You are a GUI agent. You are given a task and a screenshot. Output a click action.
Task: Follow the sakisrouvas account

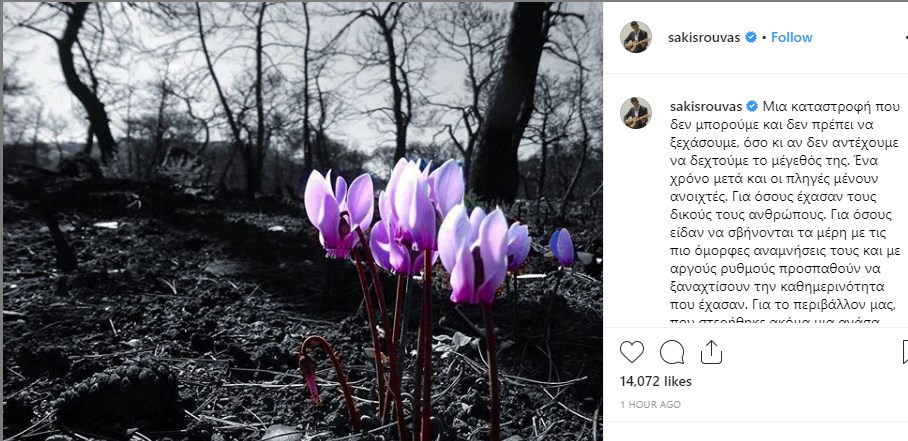(791, 37)
